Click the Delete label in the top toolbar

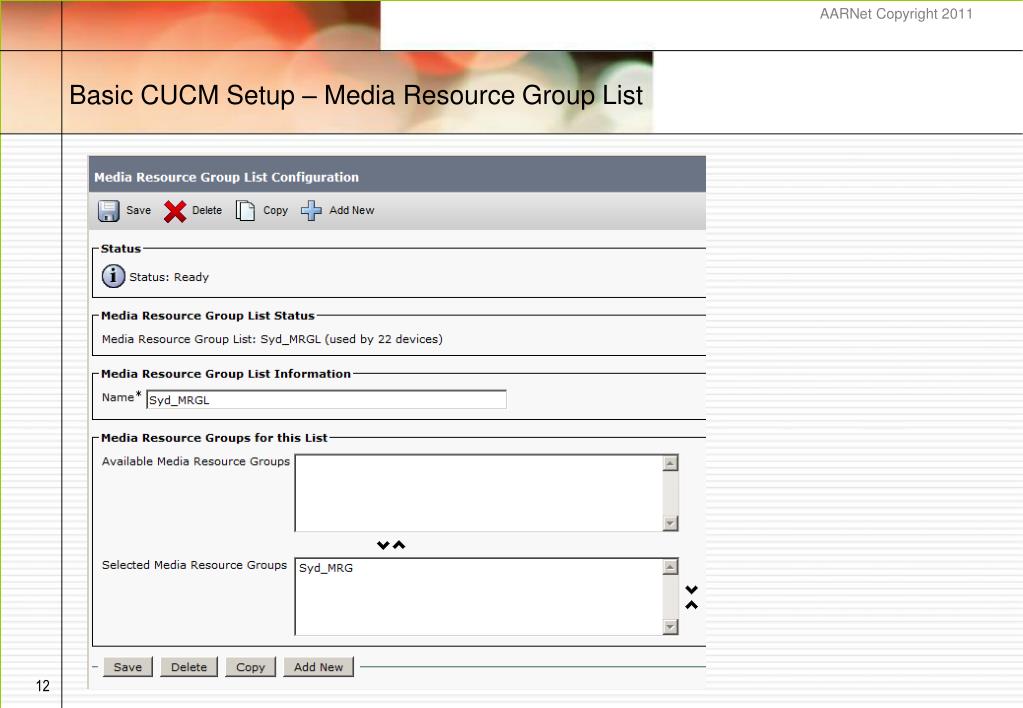pos(207,210)
